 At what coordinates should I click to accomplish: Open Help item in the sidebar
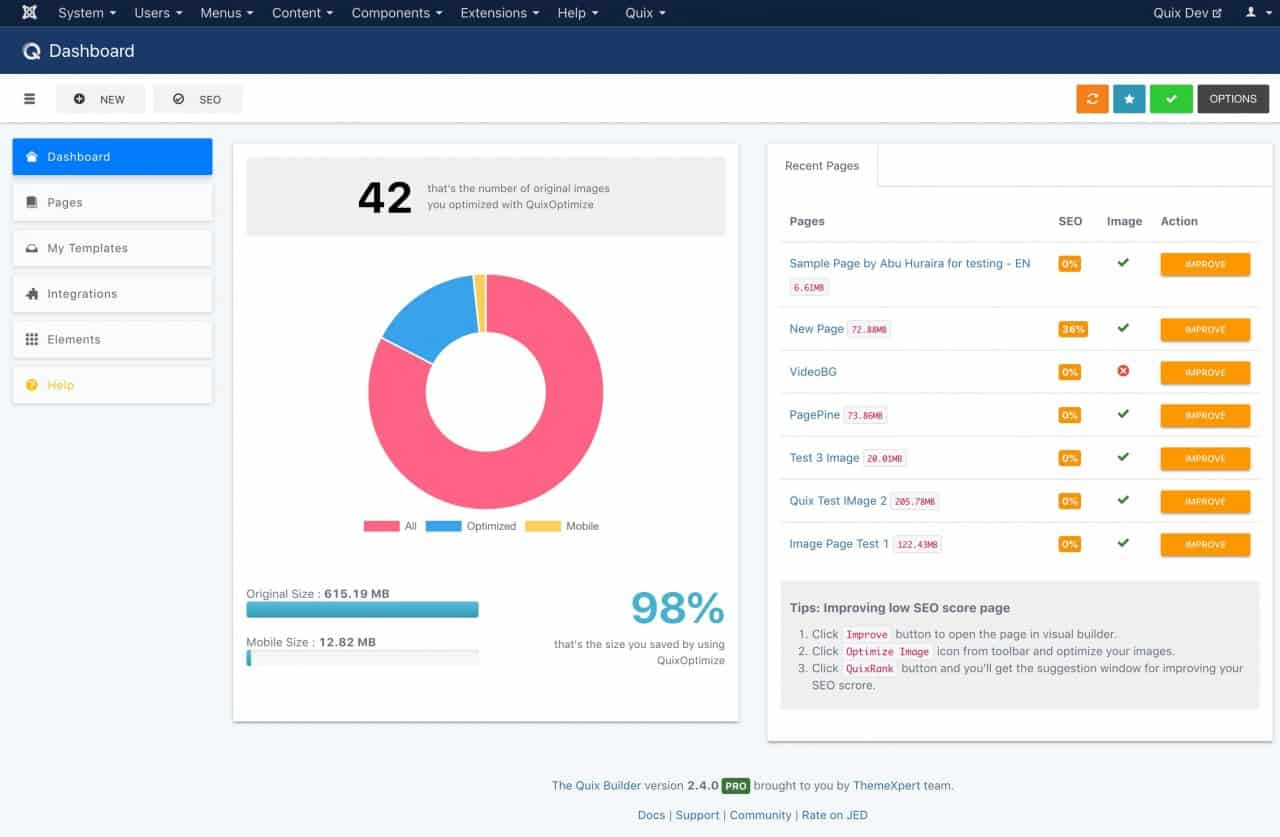tap(112, 385)
